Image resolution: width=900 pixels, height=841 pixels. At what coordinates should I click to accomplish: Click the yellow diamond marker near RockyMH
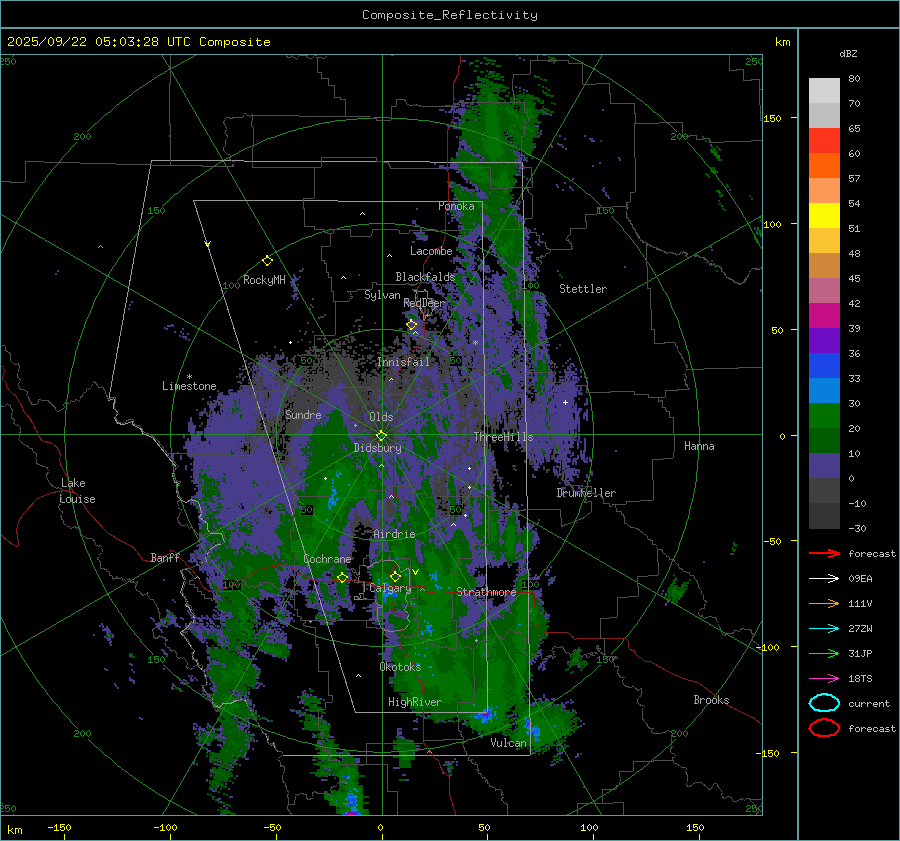point(267,260)
